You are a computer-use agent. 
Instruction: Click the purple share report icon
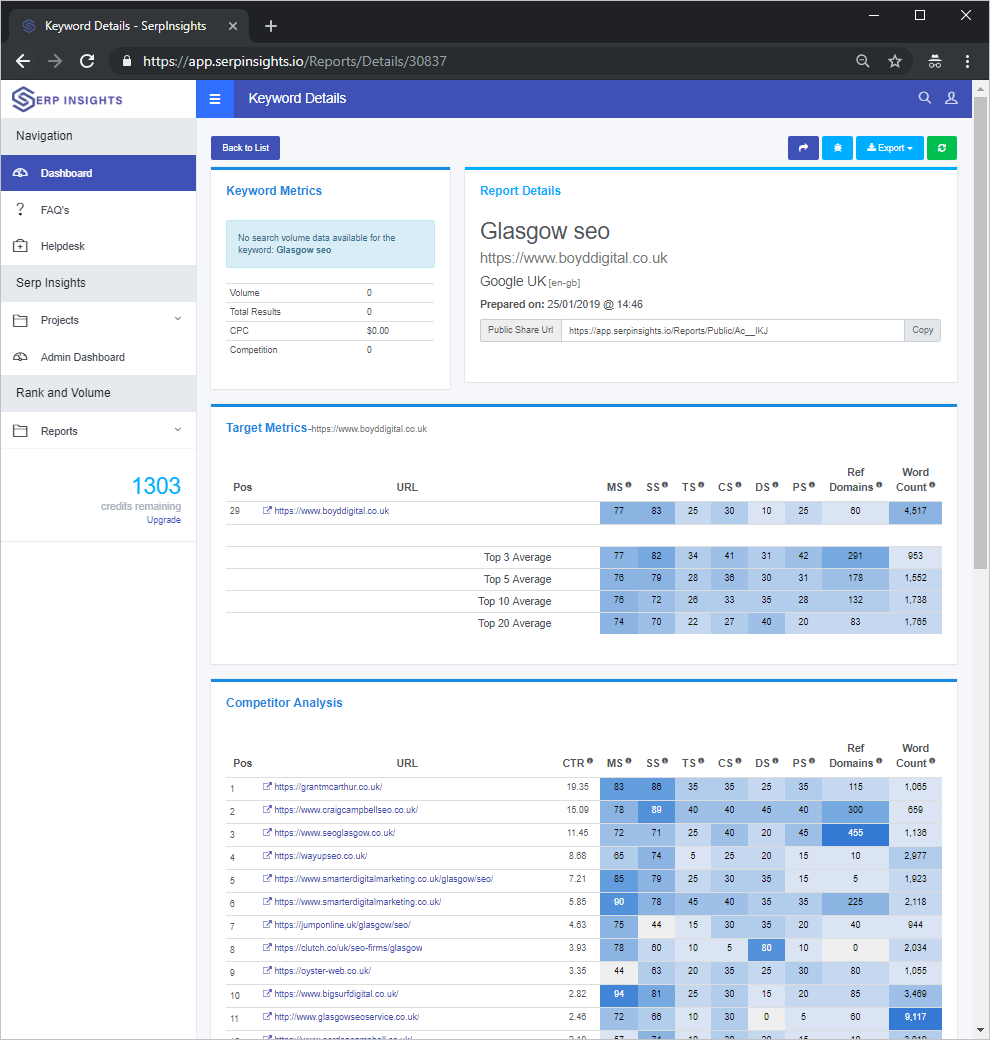pos(804,147)
